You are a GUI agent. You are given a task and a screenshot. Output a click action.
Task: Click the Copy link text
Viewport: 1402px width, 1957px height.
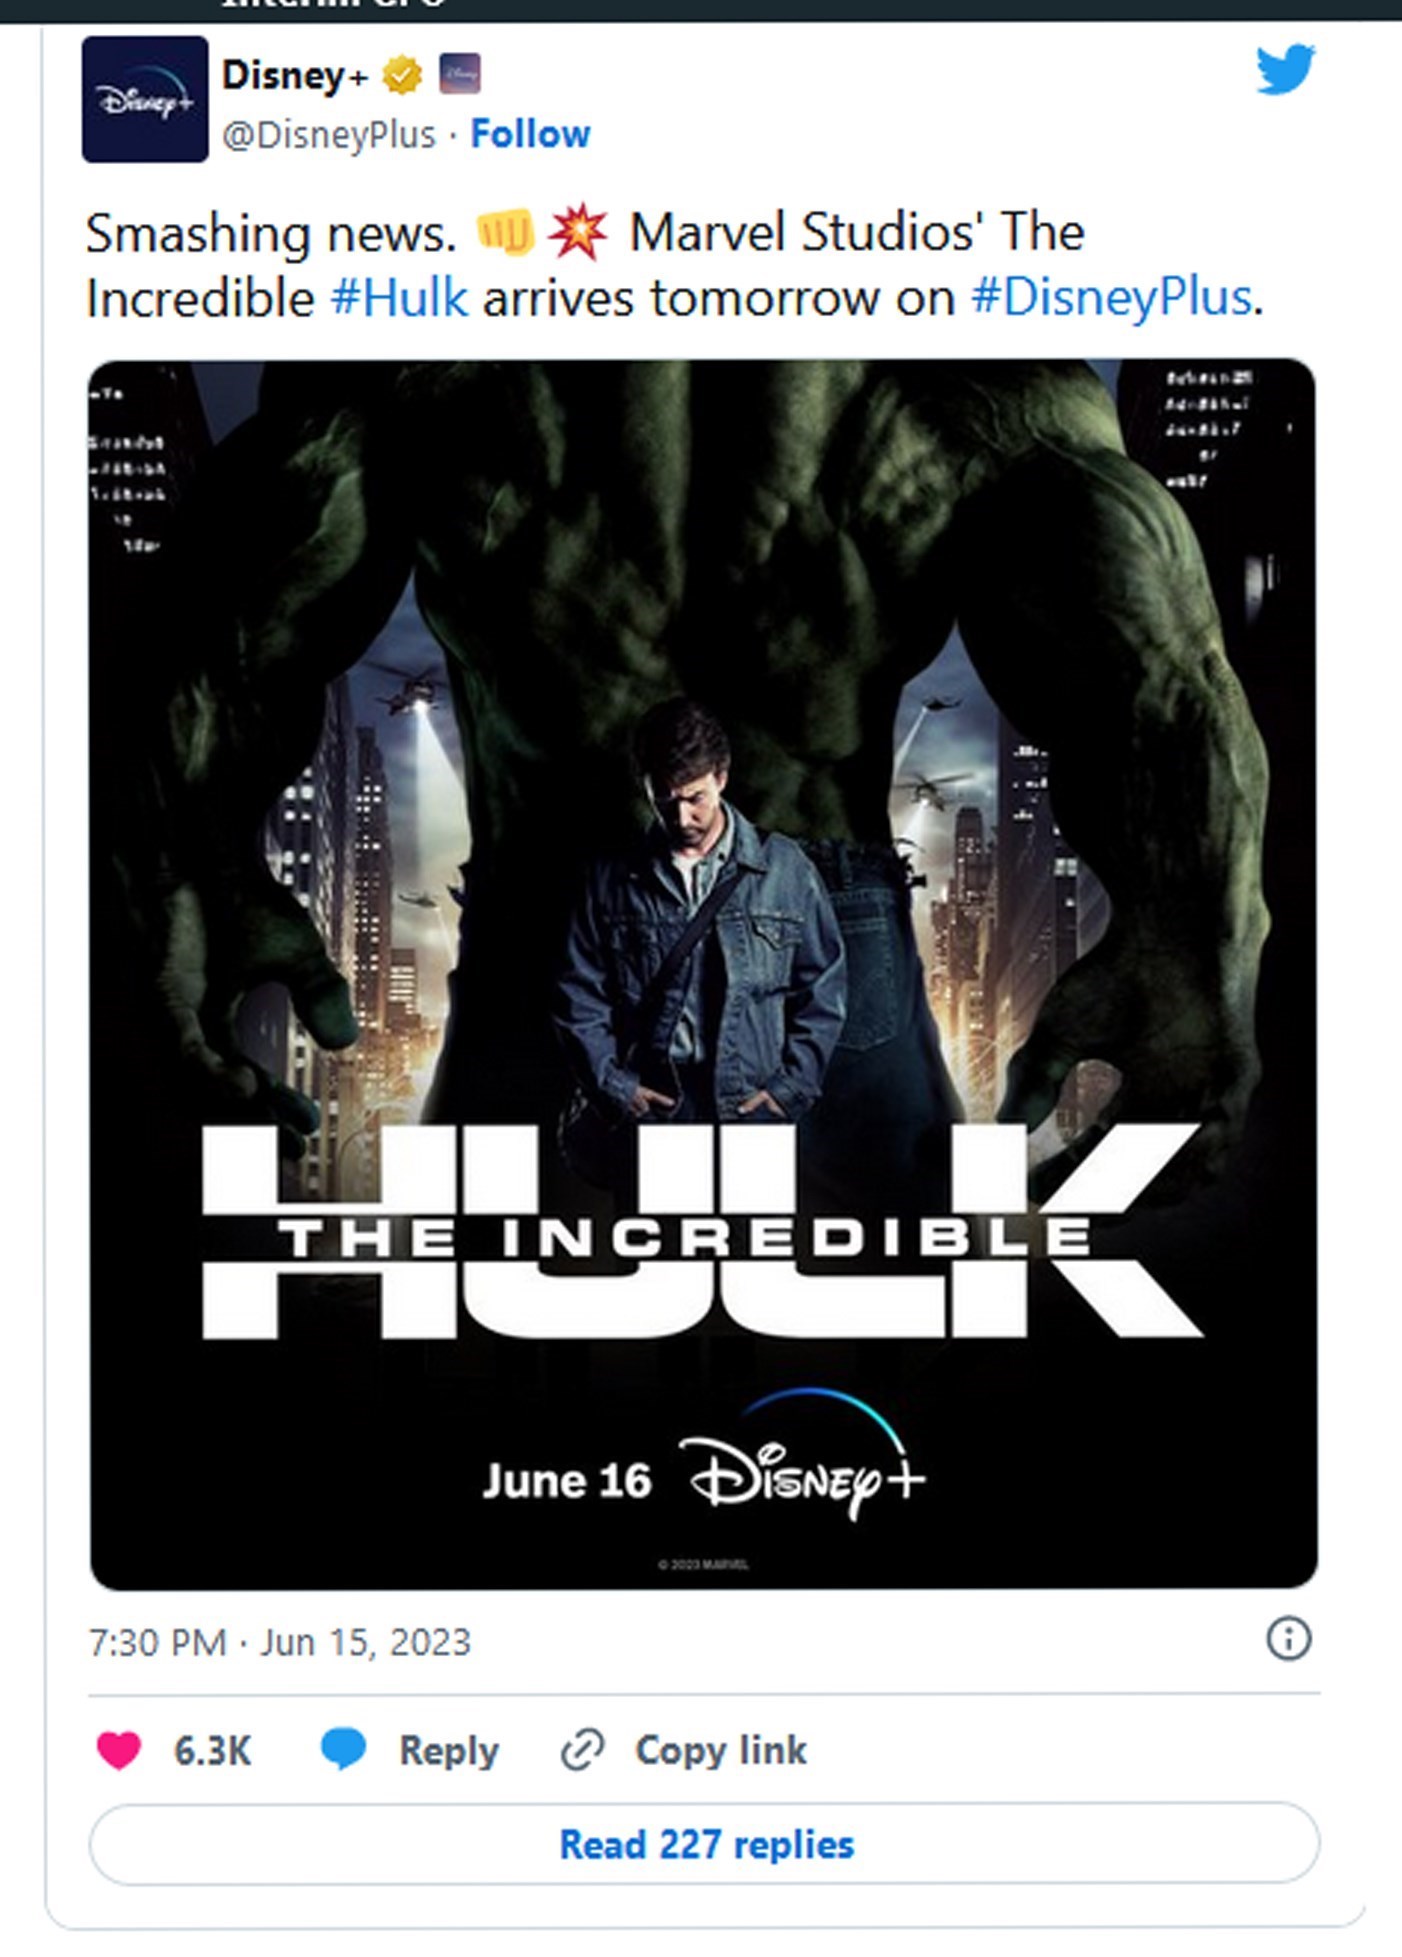[720, 1750]
